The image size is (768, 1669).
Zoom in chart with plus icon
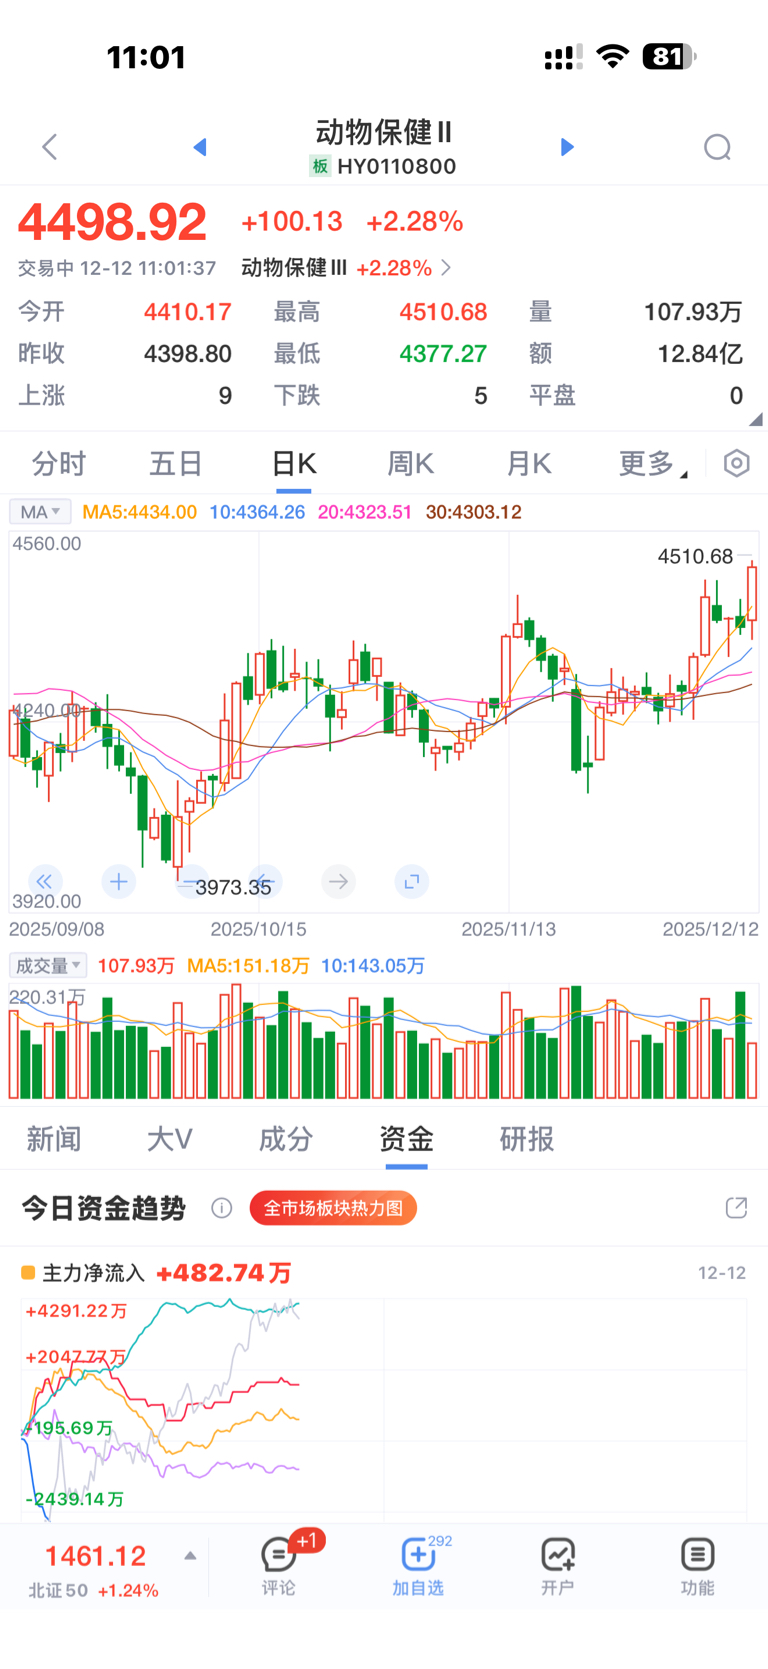pos(118,881)
